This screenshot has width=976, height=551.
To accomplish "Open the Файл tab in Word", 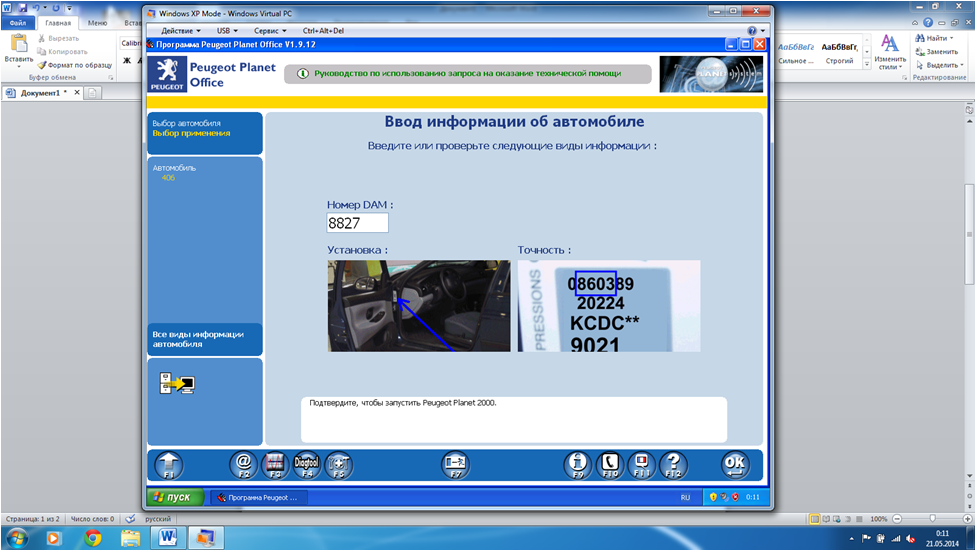I will click(x=18, y=23).
